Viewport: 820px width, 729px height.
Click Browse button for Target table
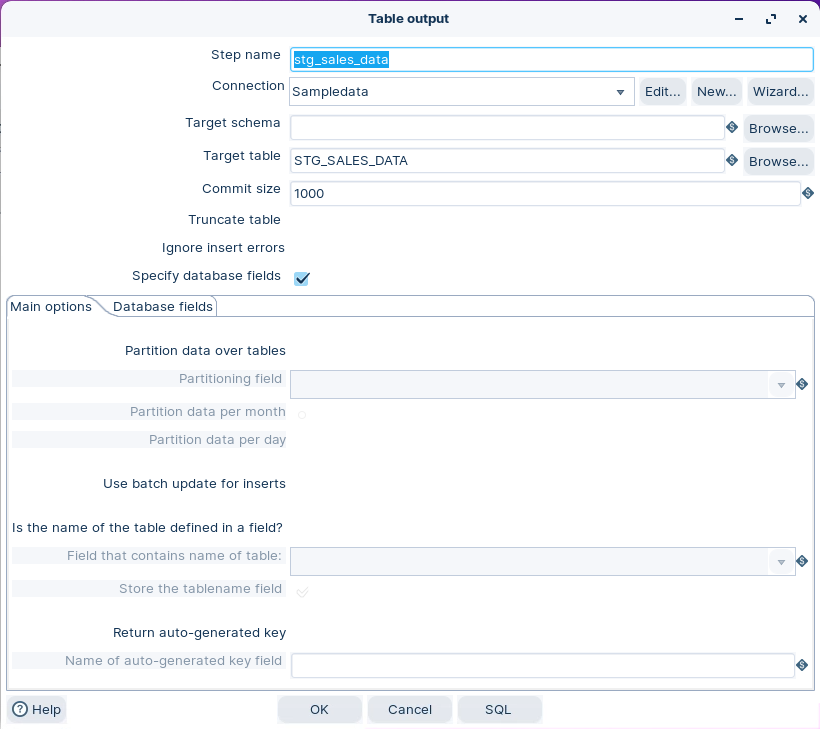(778, 161)
